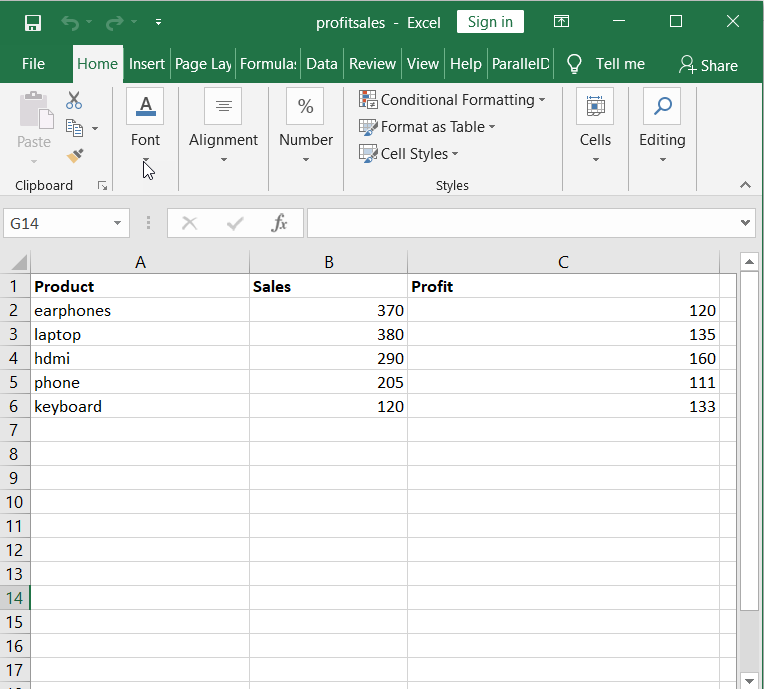Collapse the ribbon with the chevron
The image size is (764, 689).
(x=745, y=185)
